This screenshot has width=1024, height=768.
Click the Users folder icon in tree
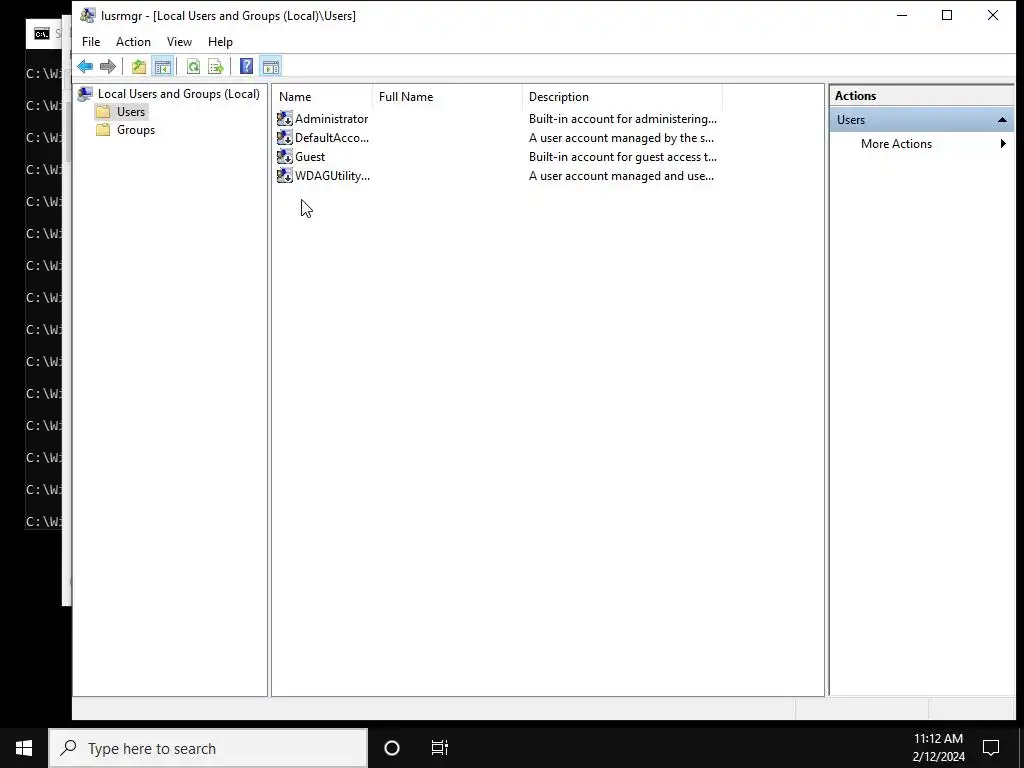click(103, 112)
